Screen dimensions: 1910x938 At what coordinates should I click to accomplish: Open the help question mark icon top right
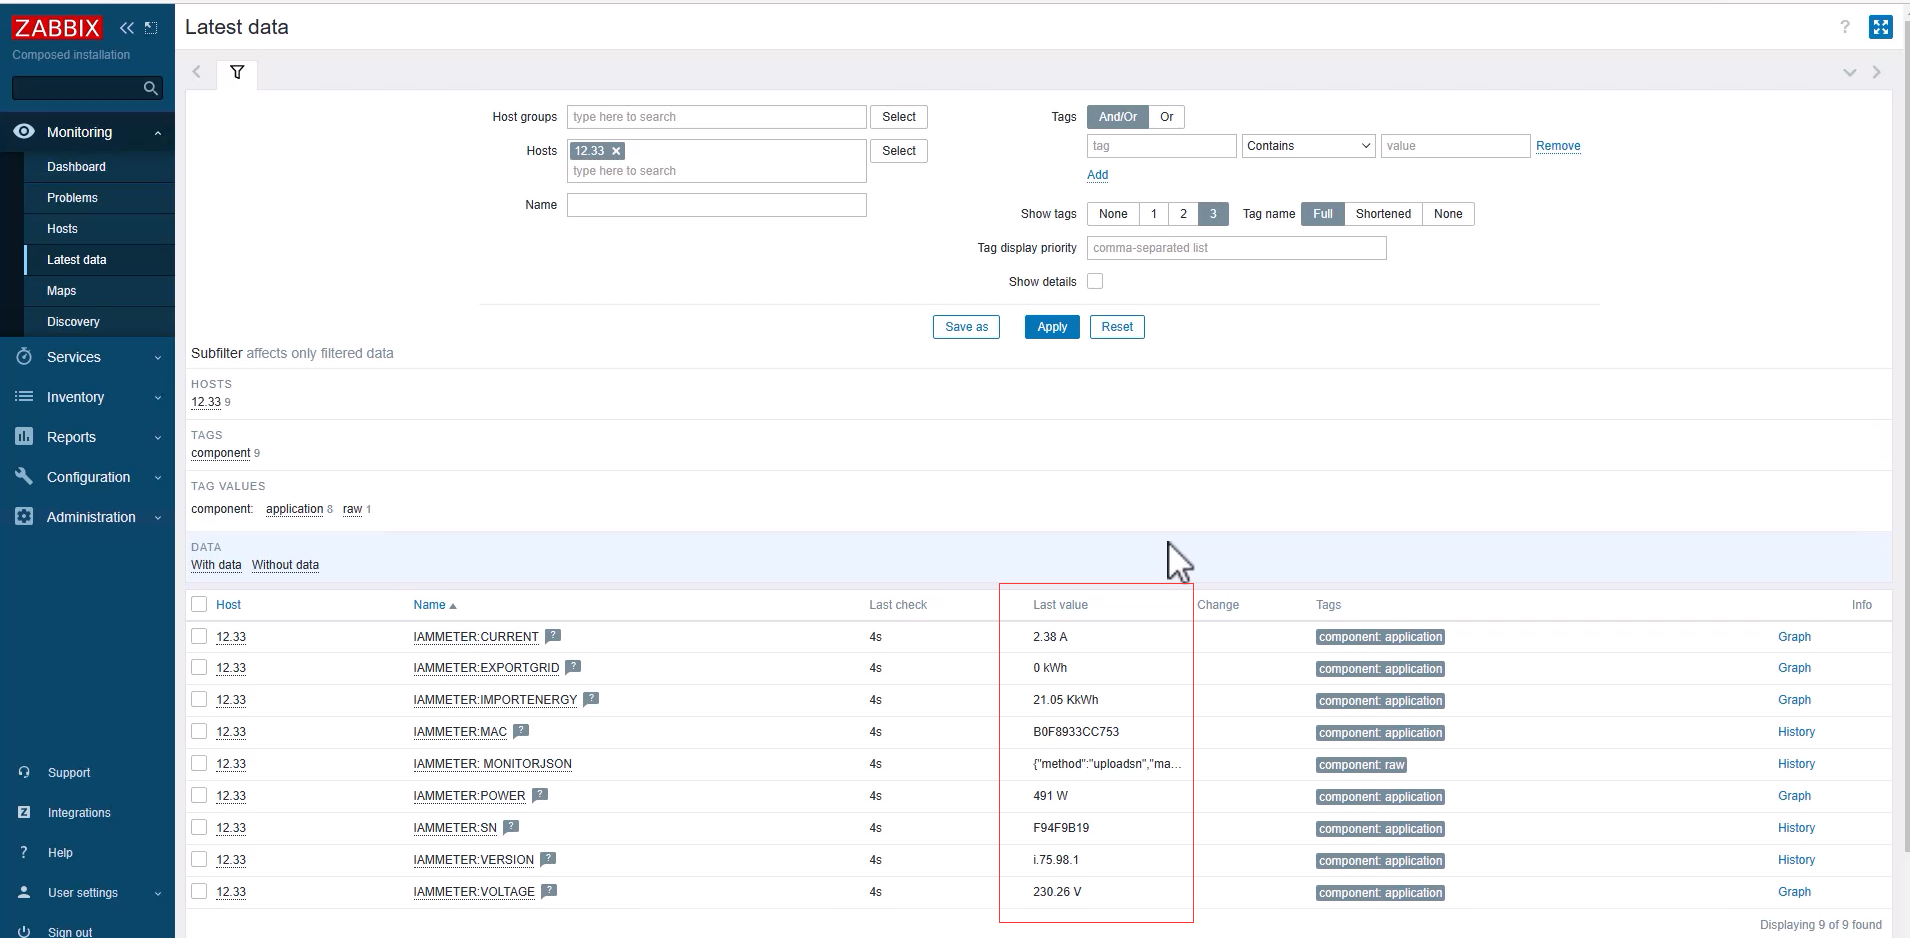click(1844, 27)
